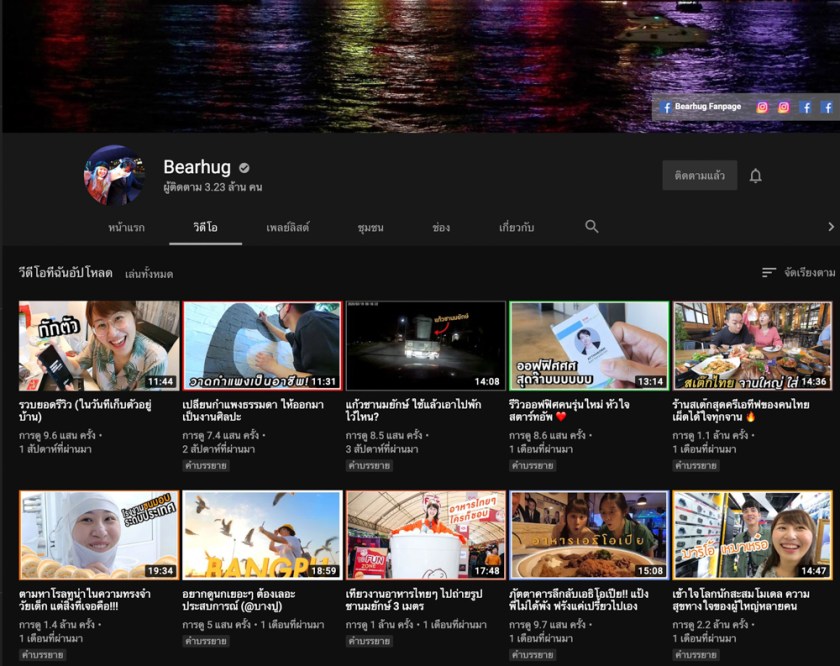The width and height of the screenshot is (840, 666).
Task: Open the channel search magnifier icon
Action: point(592,227)
